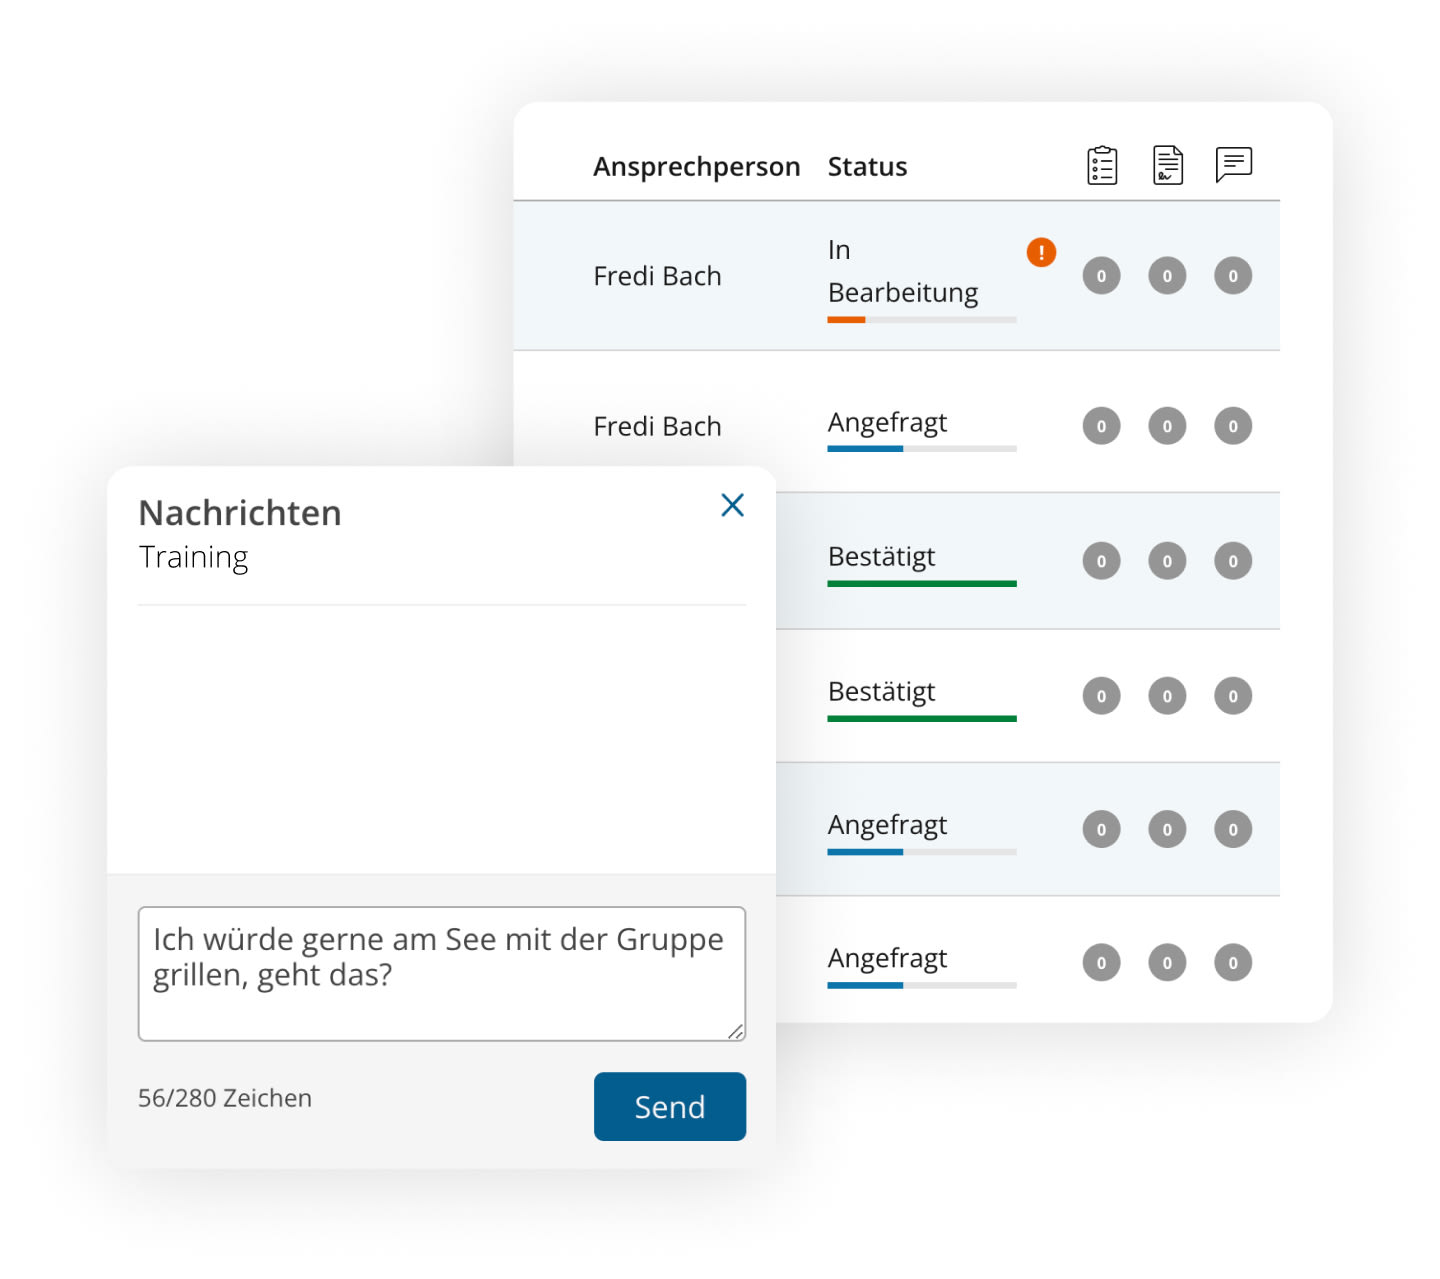
Task: Open the signed contract document icon
Action: (1167, 165)
